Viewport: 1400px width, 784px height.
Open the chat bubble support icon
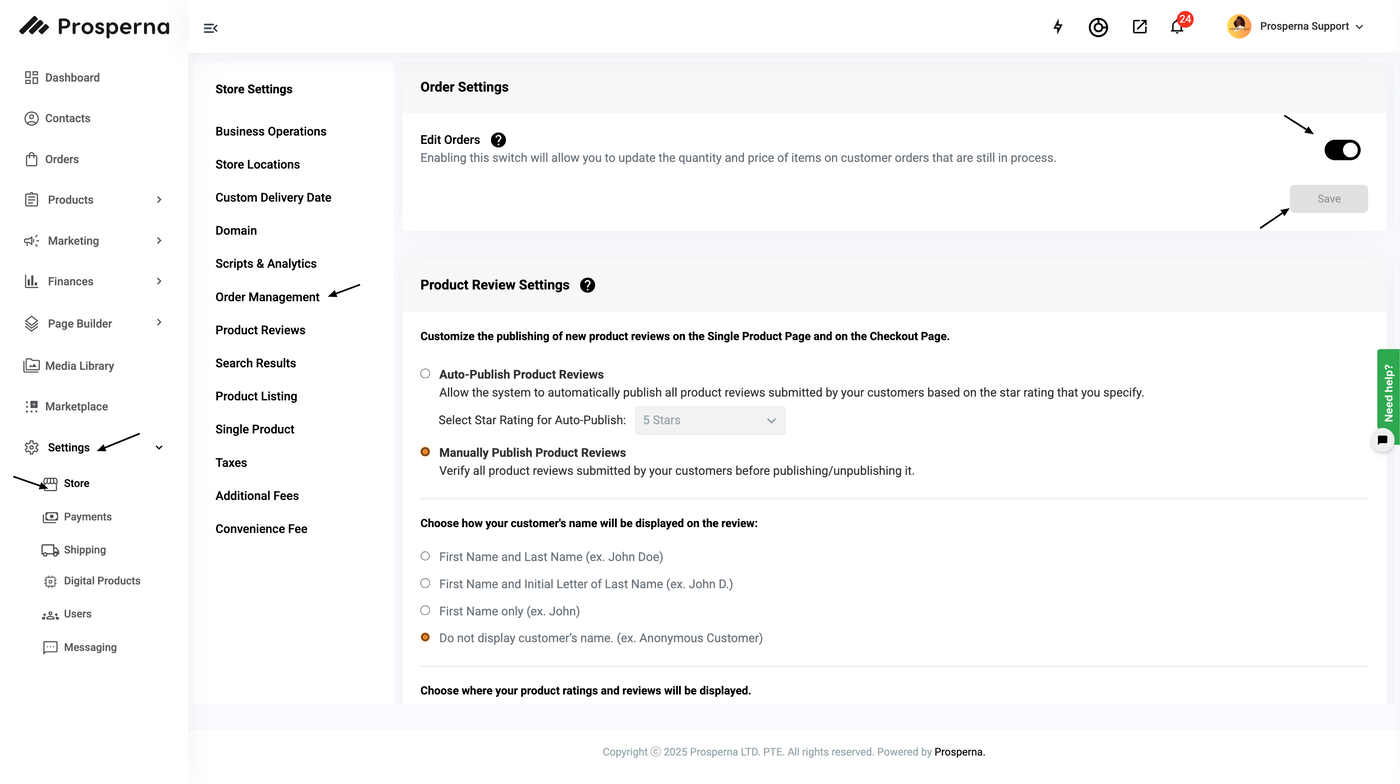pos(1382,440)
